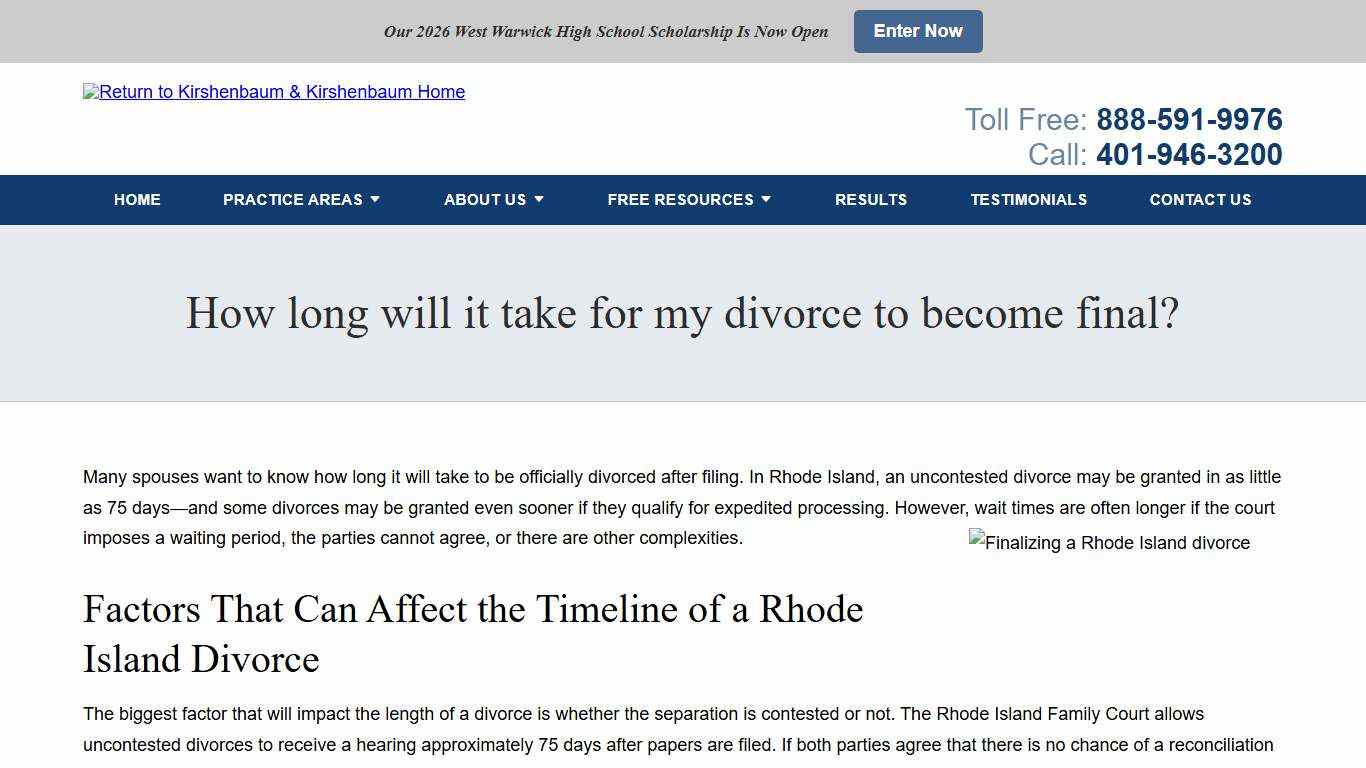Select PRACTICE AREAS in the navigation bar

pos(294,199)
